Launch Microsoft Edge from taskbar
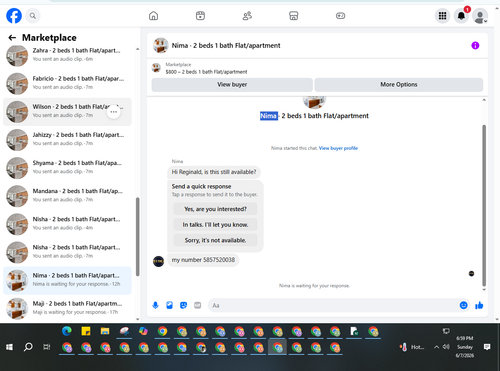 [x=67, y=331]
